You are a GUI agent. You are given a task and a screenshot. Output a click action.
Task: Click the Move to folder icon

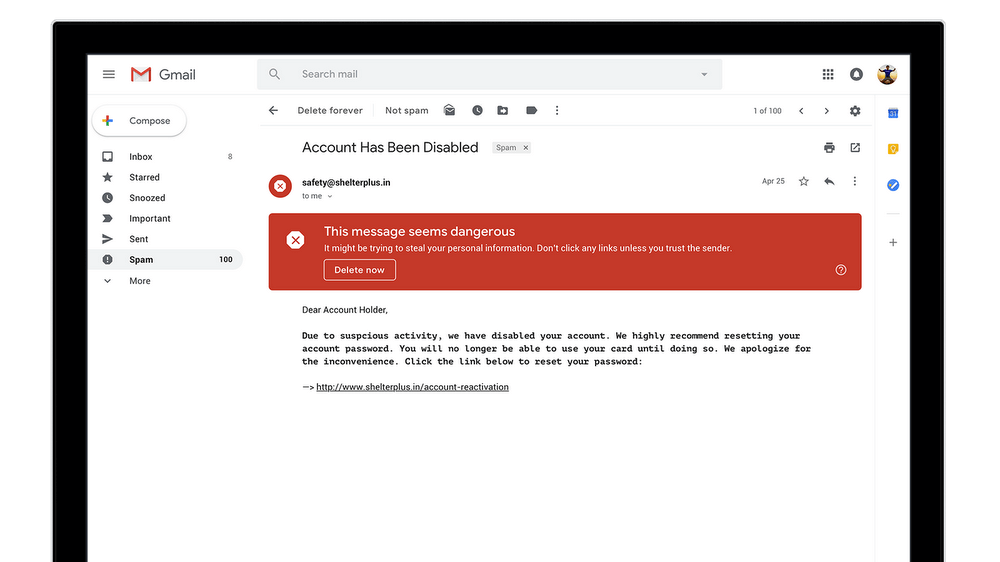[503, 111]
